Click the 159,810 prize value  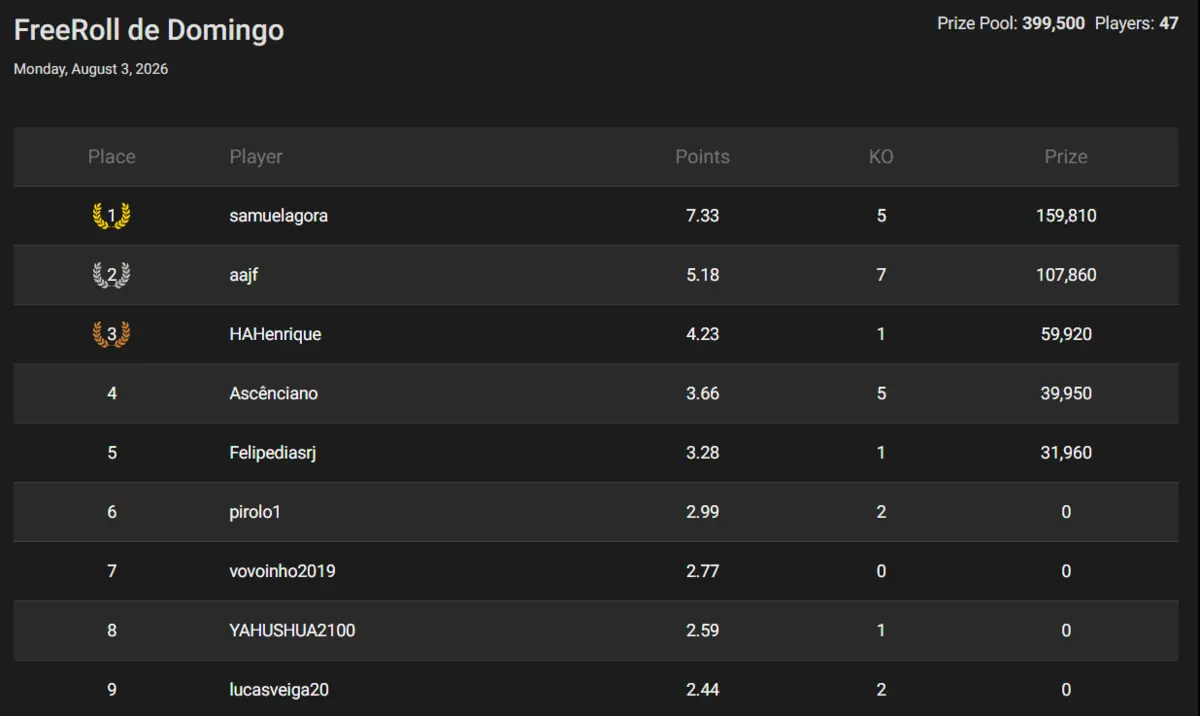click(x=1066, y=216)
